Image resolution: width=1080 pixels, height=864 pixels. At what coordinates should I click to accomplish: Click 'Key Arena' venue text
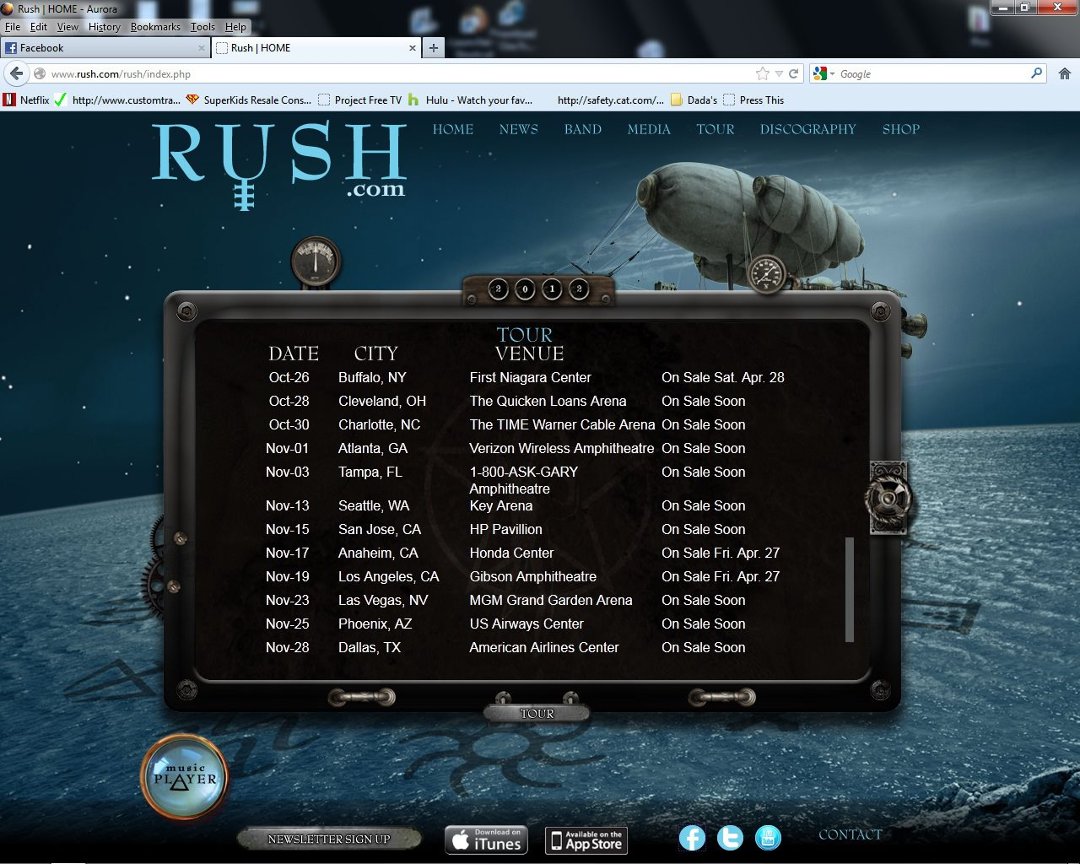pos(501,505)
